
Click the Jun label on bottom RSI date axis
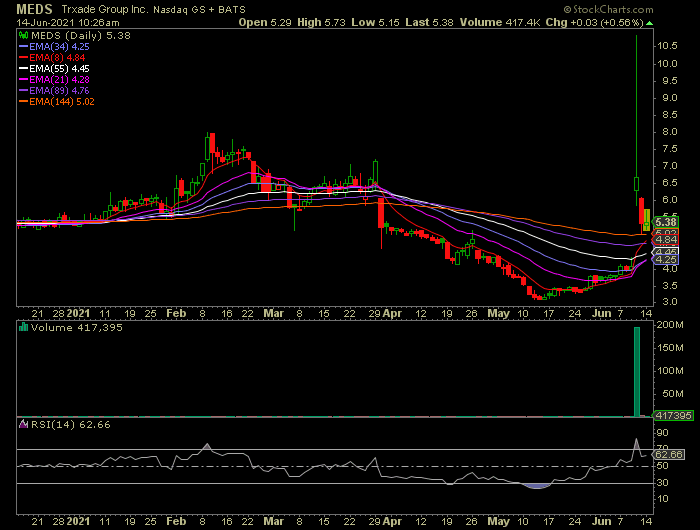(601, 522)
